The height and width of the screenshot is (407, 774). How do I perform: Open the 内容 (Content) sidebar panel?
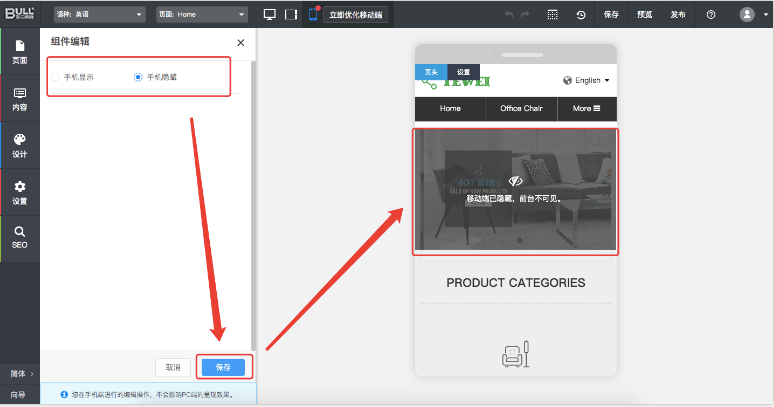point(19,99)
